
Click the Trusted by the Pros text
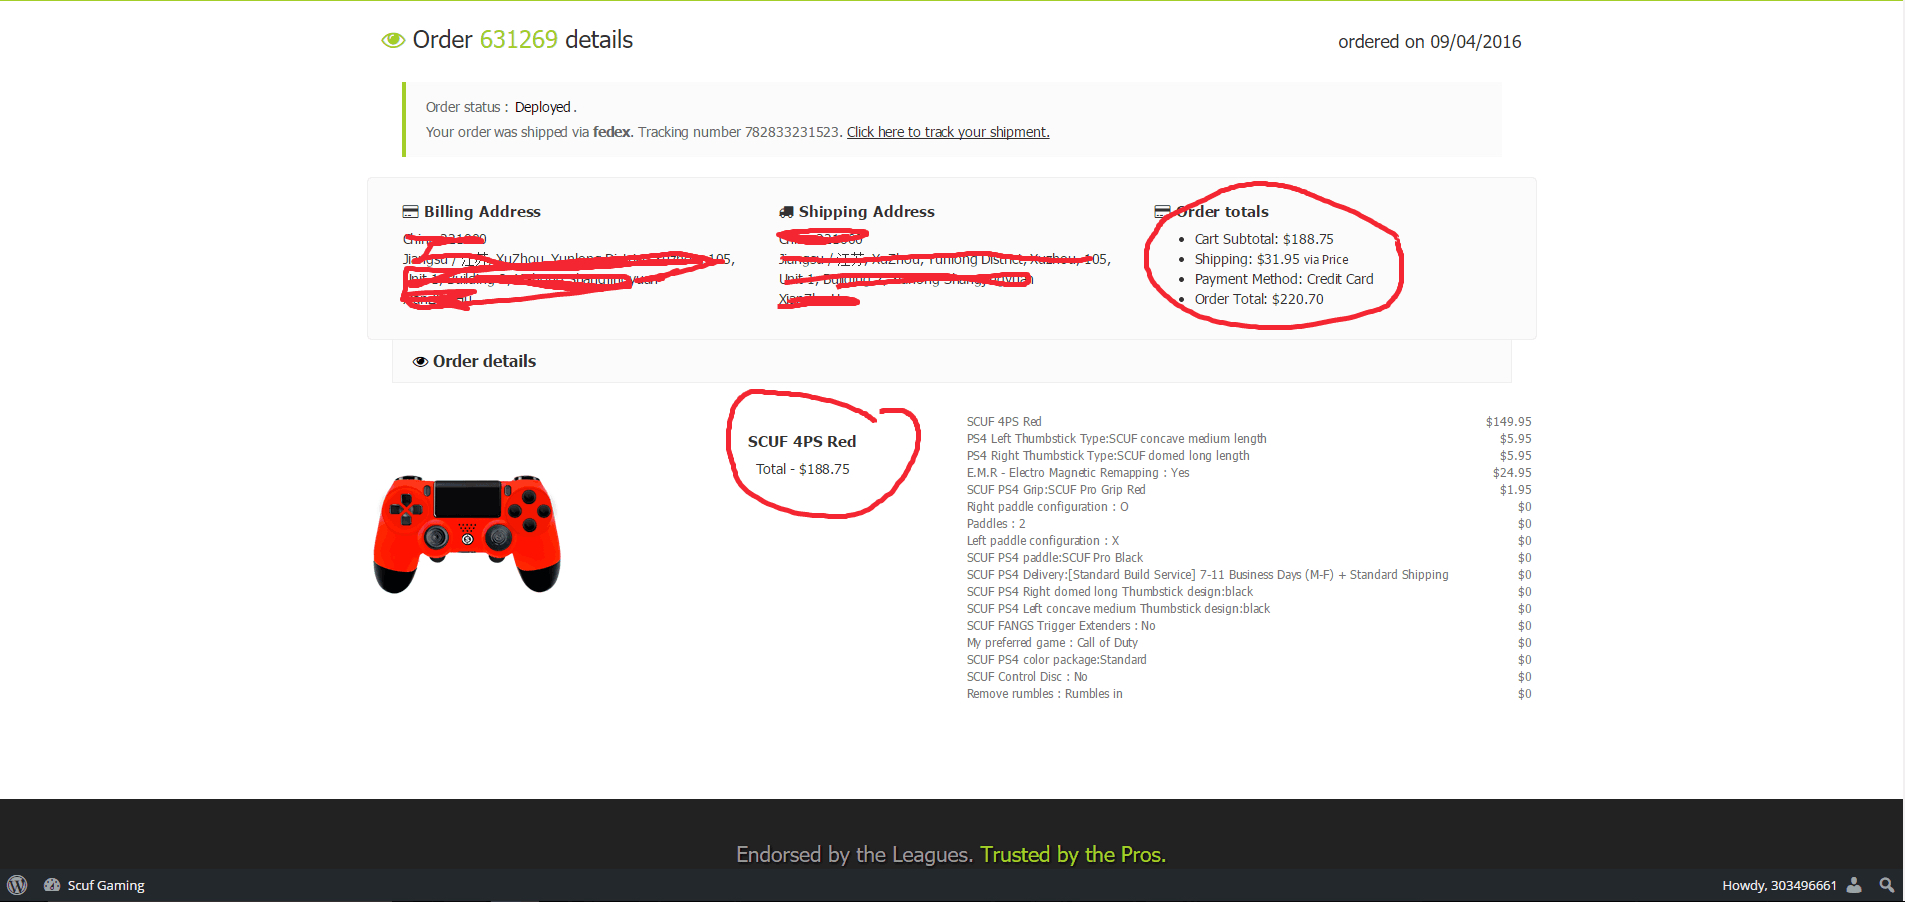[1073, 854]
